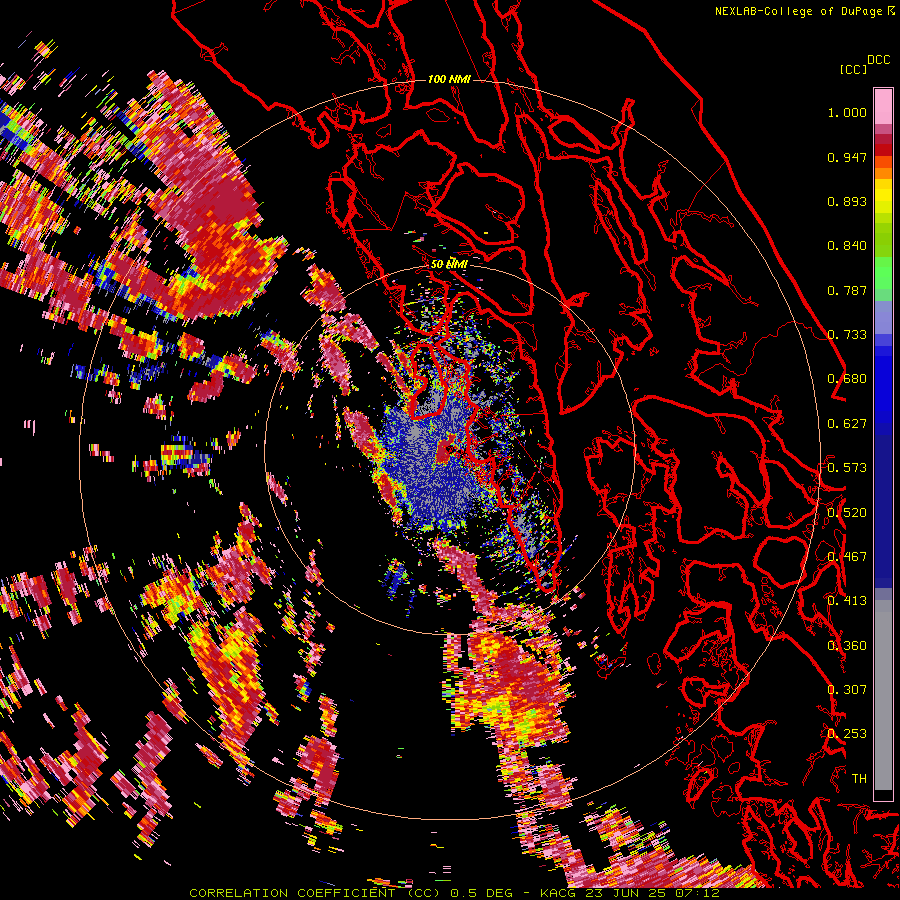
Task: Click the 0.733 color scale value
Action: (847, 335)
